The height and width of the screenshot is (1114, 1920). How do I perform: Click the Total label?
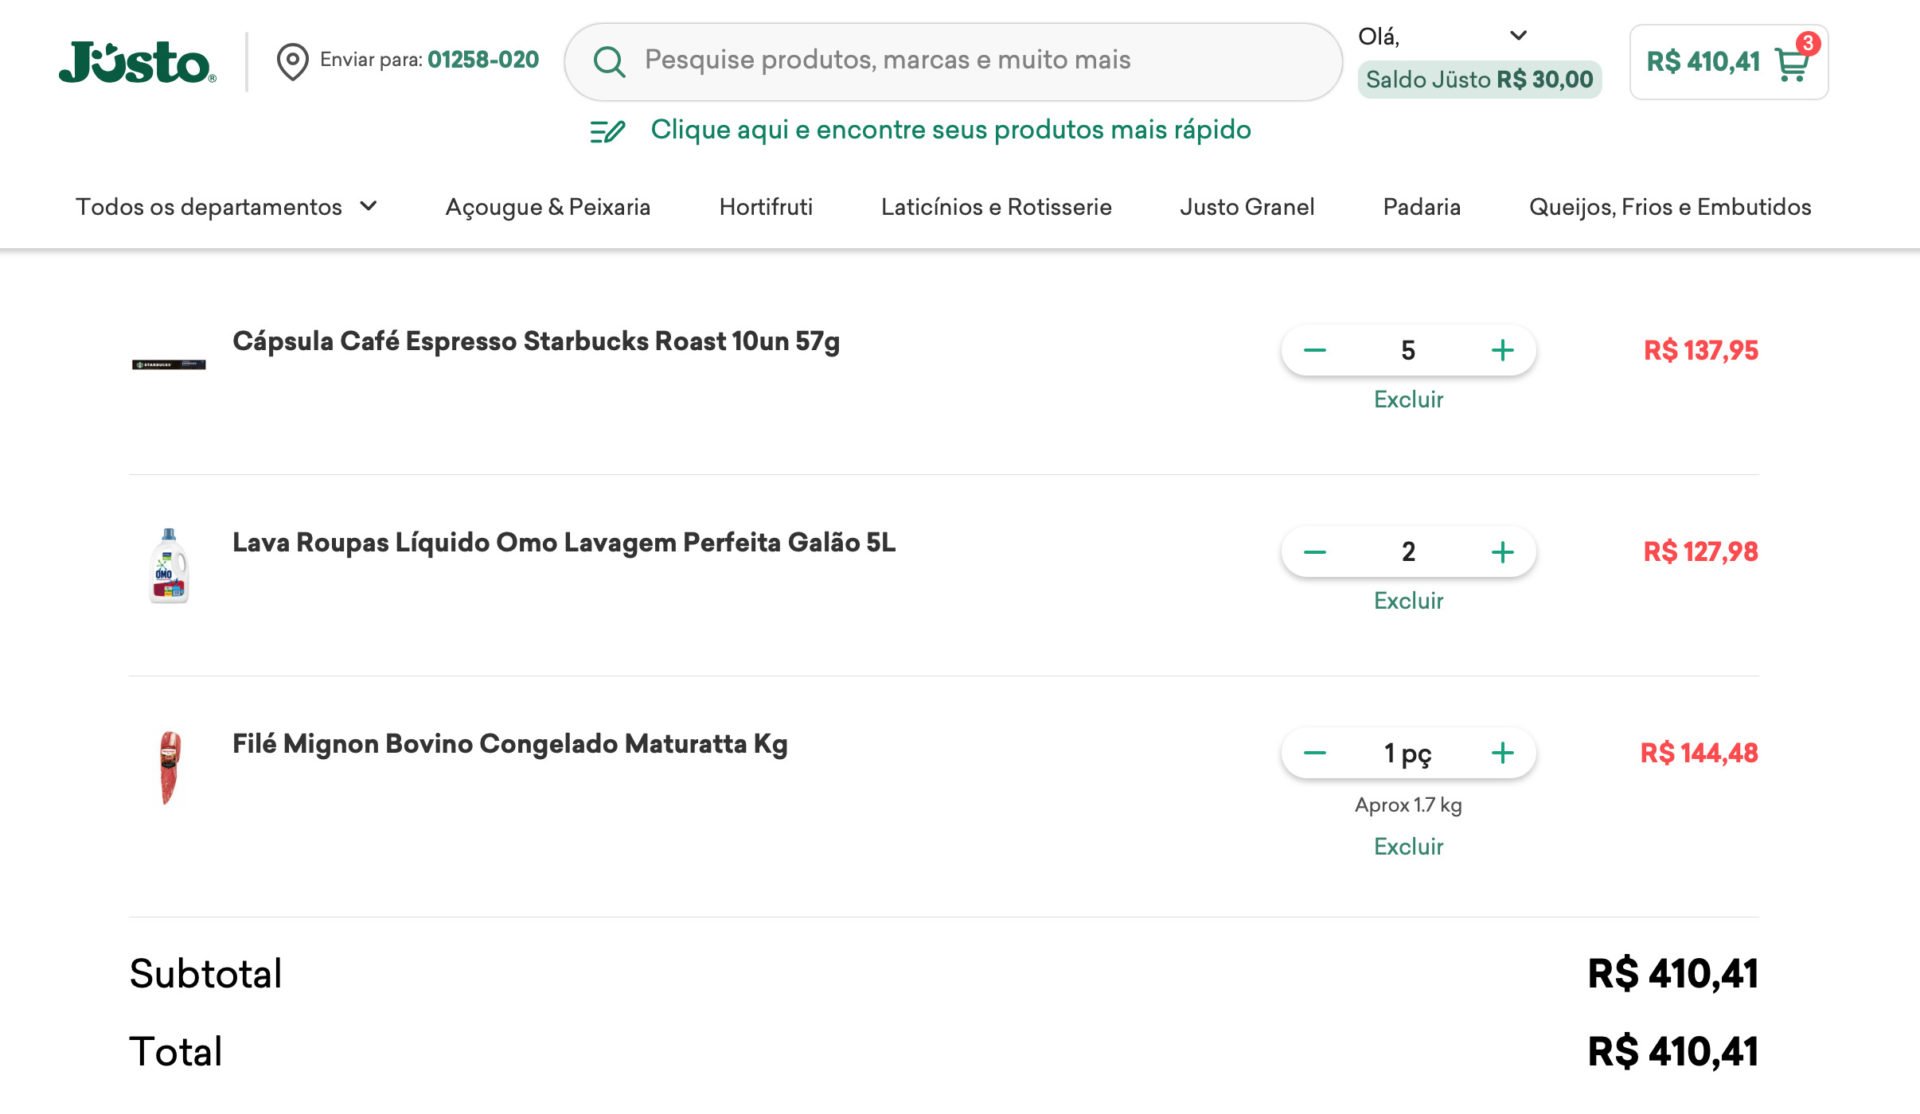(176, 1052)
